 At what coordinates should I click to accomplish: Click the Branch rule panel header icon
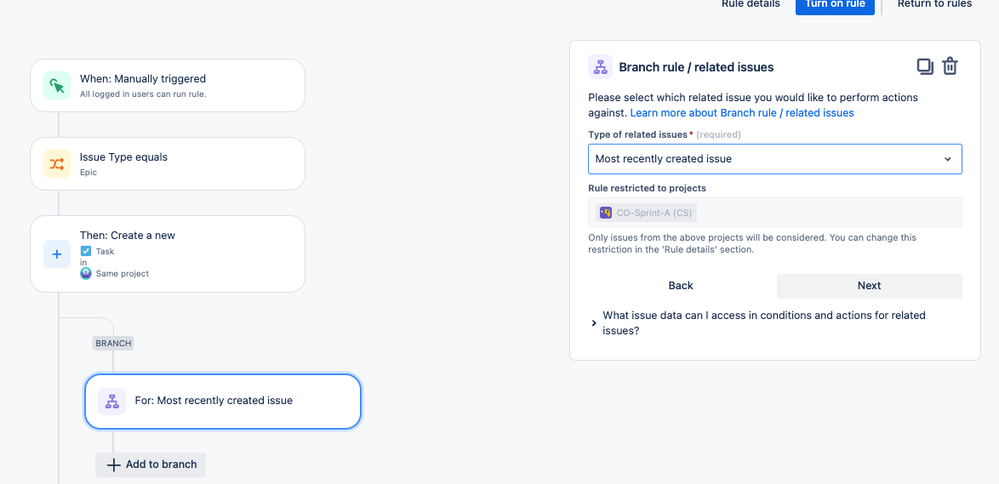600,67
